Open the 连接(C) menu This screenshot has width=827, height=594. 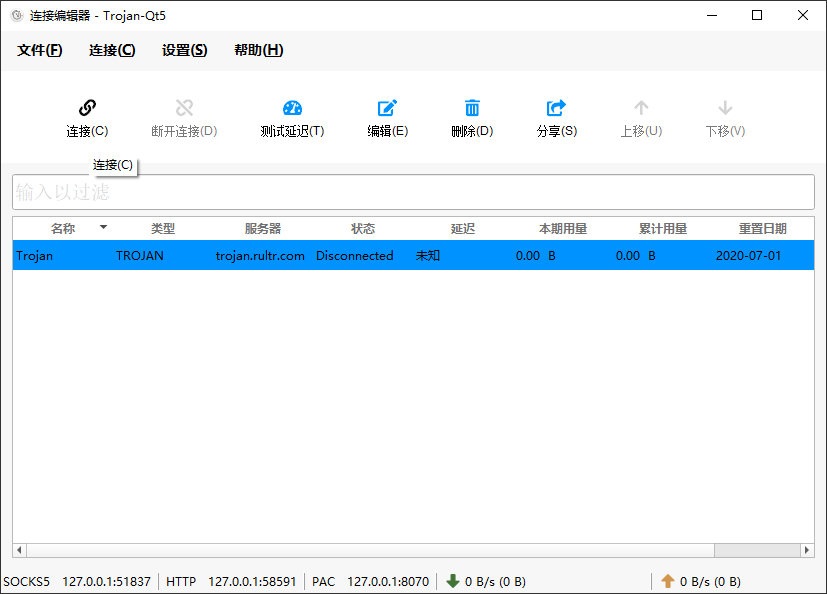coord(112,50)
